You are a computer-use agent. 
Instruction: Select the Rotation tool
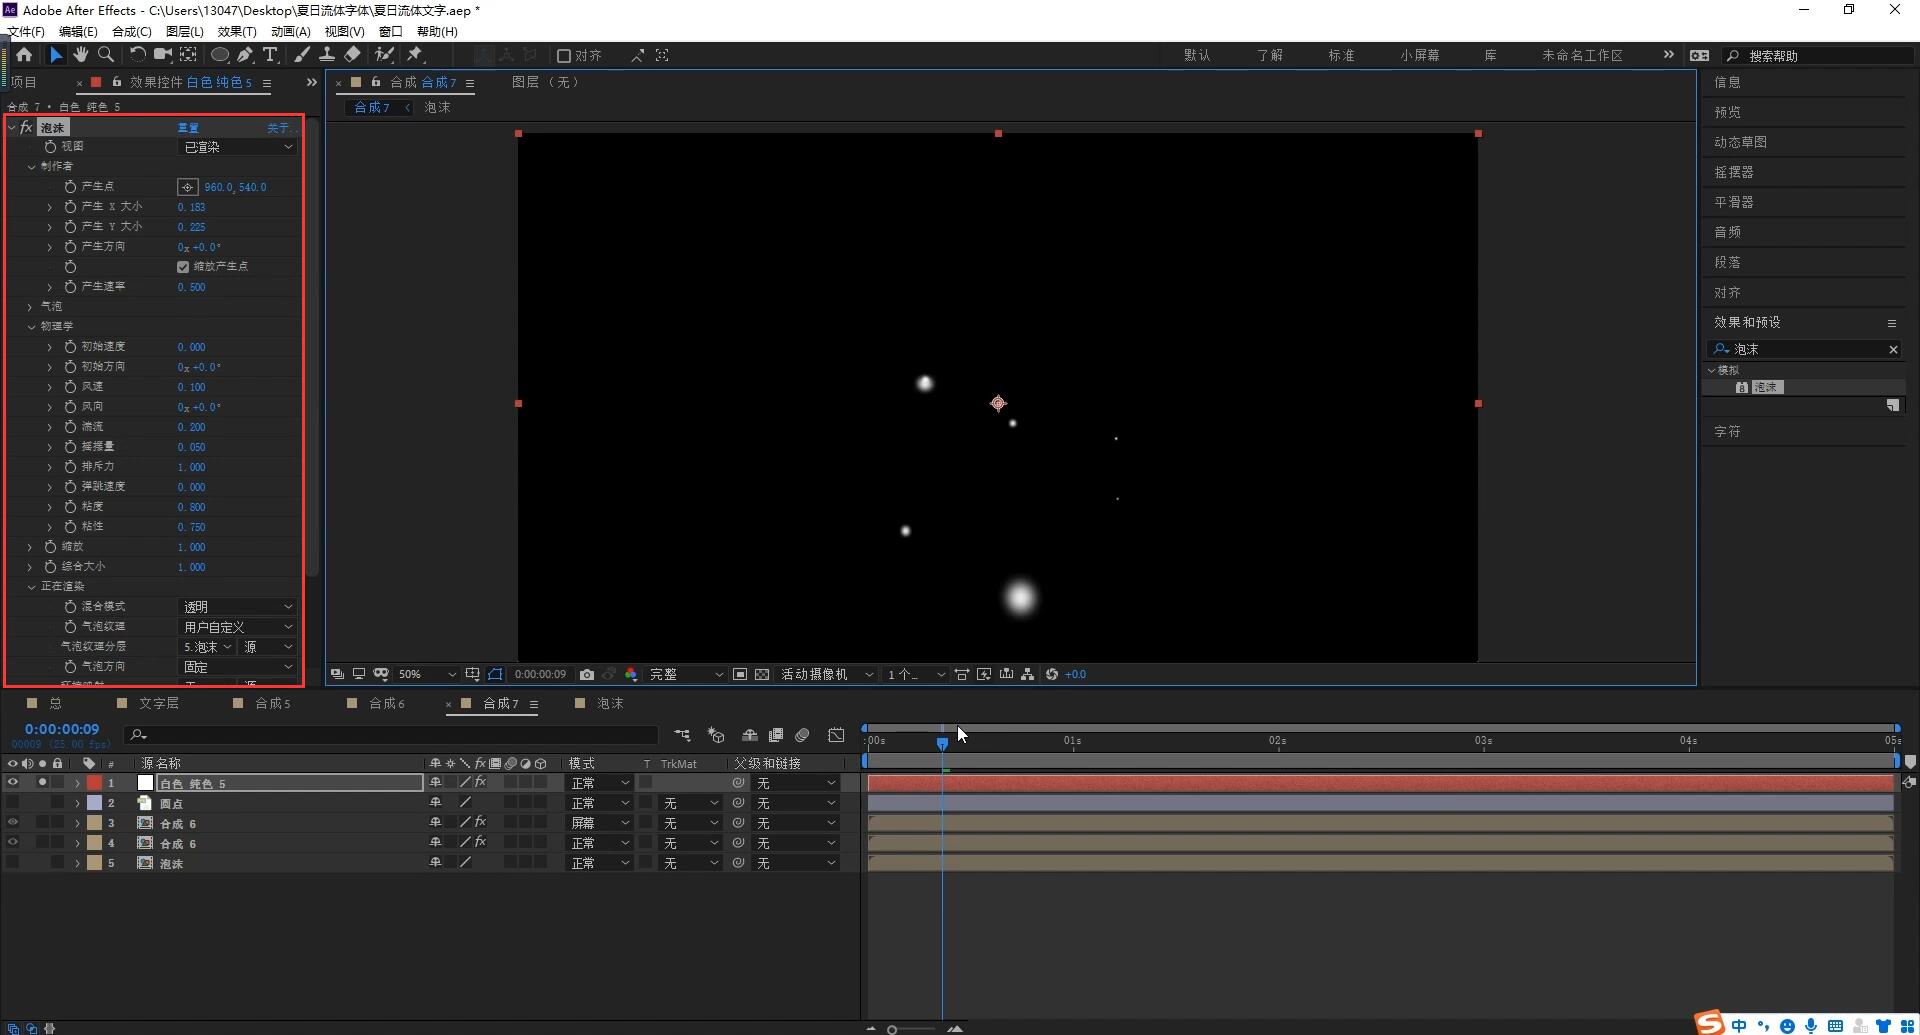pos(138,55)
